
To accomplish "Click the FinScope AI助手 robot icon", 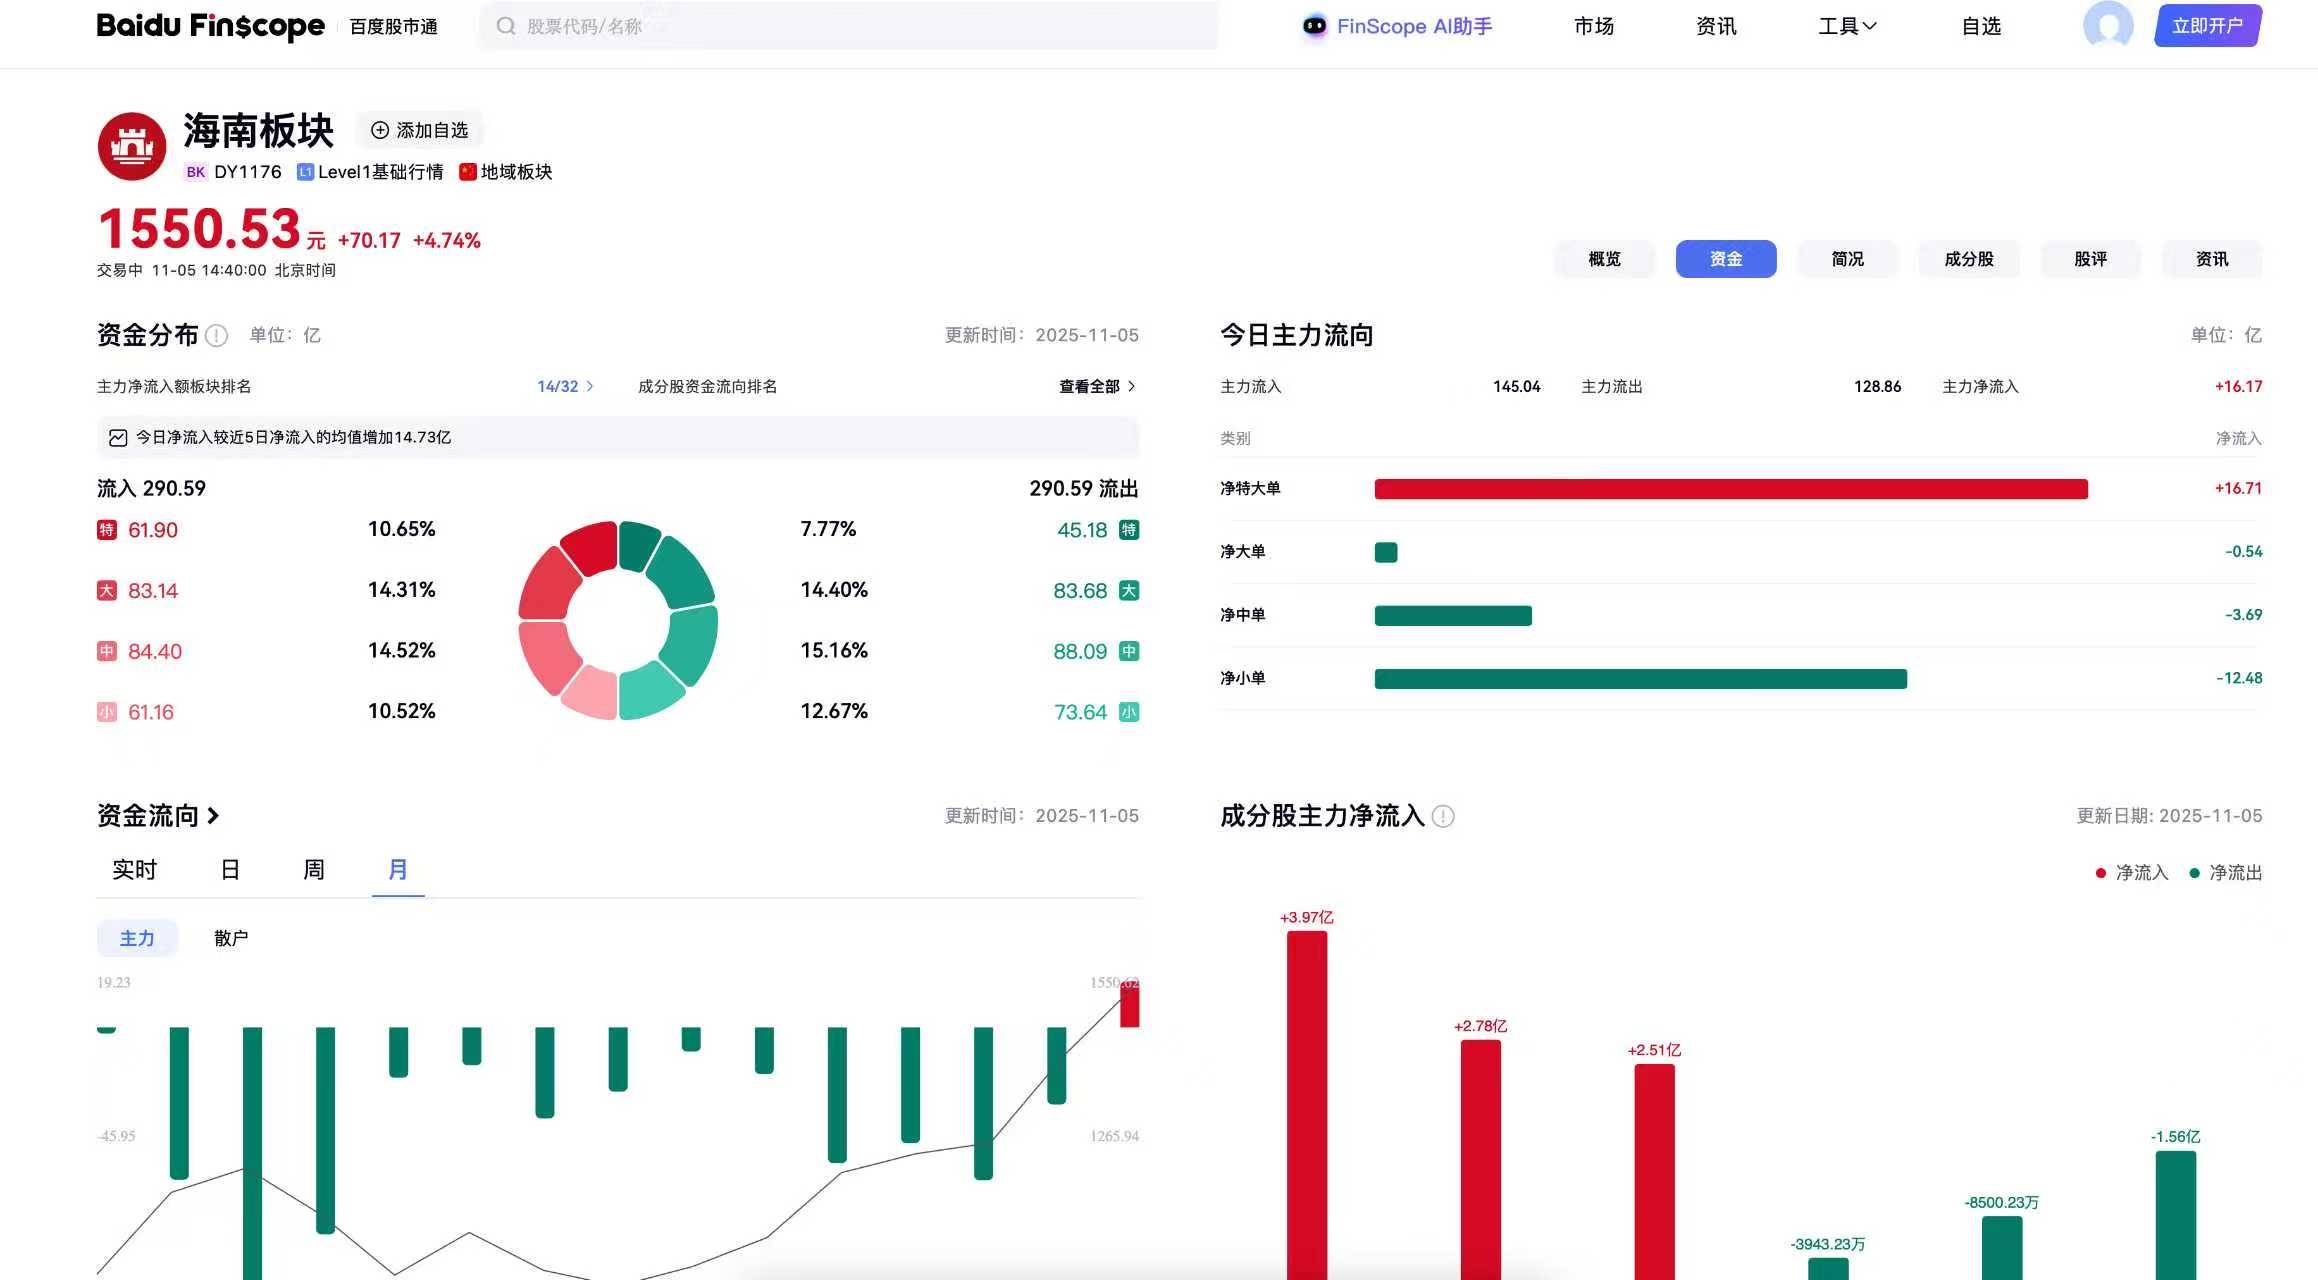I will (x=1314, y=26).
